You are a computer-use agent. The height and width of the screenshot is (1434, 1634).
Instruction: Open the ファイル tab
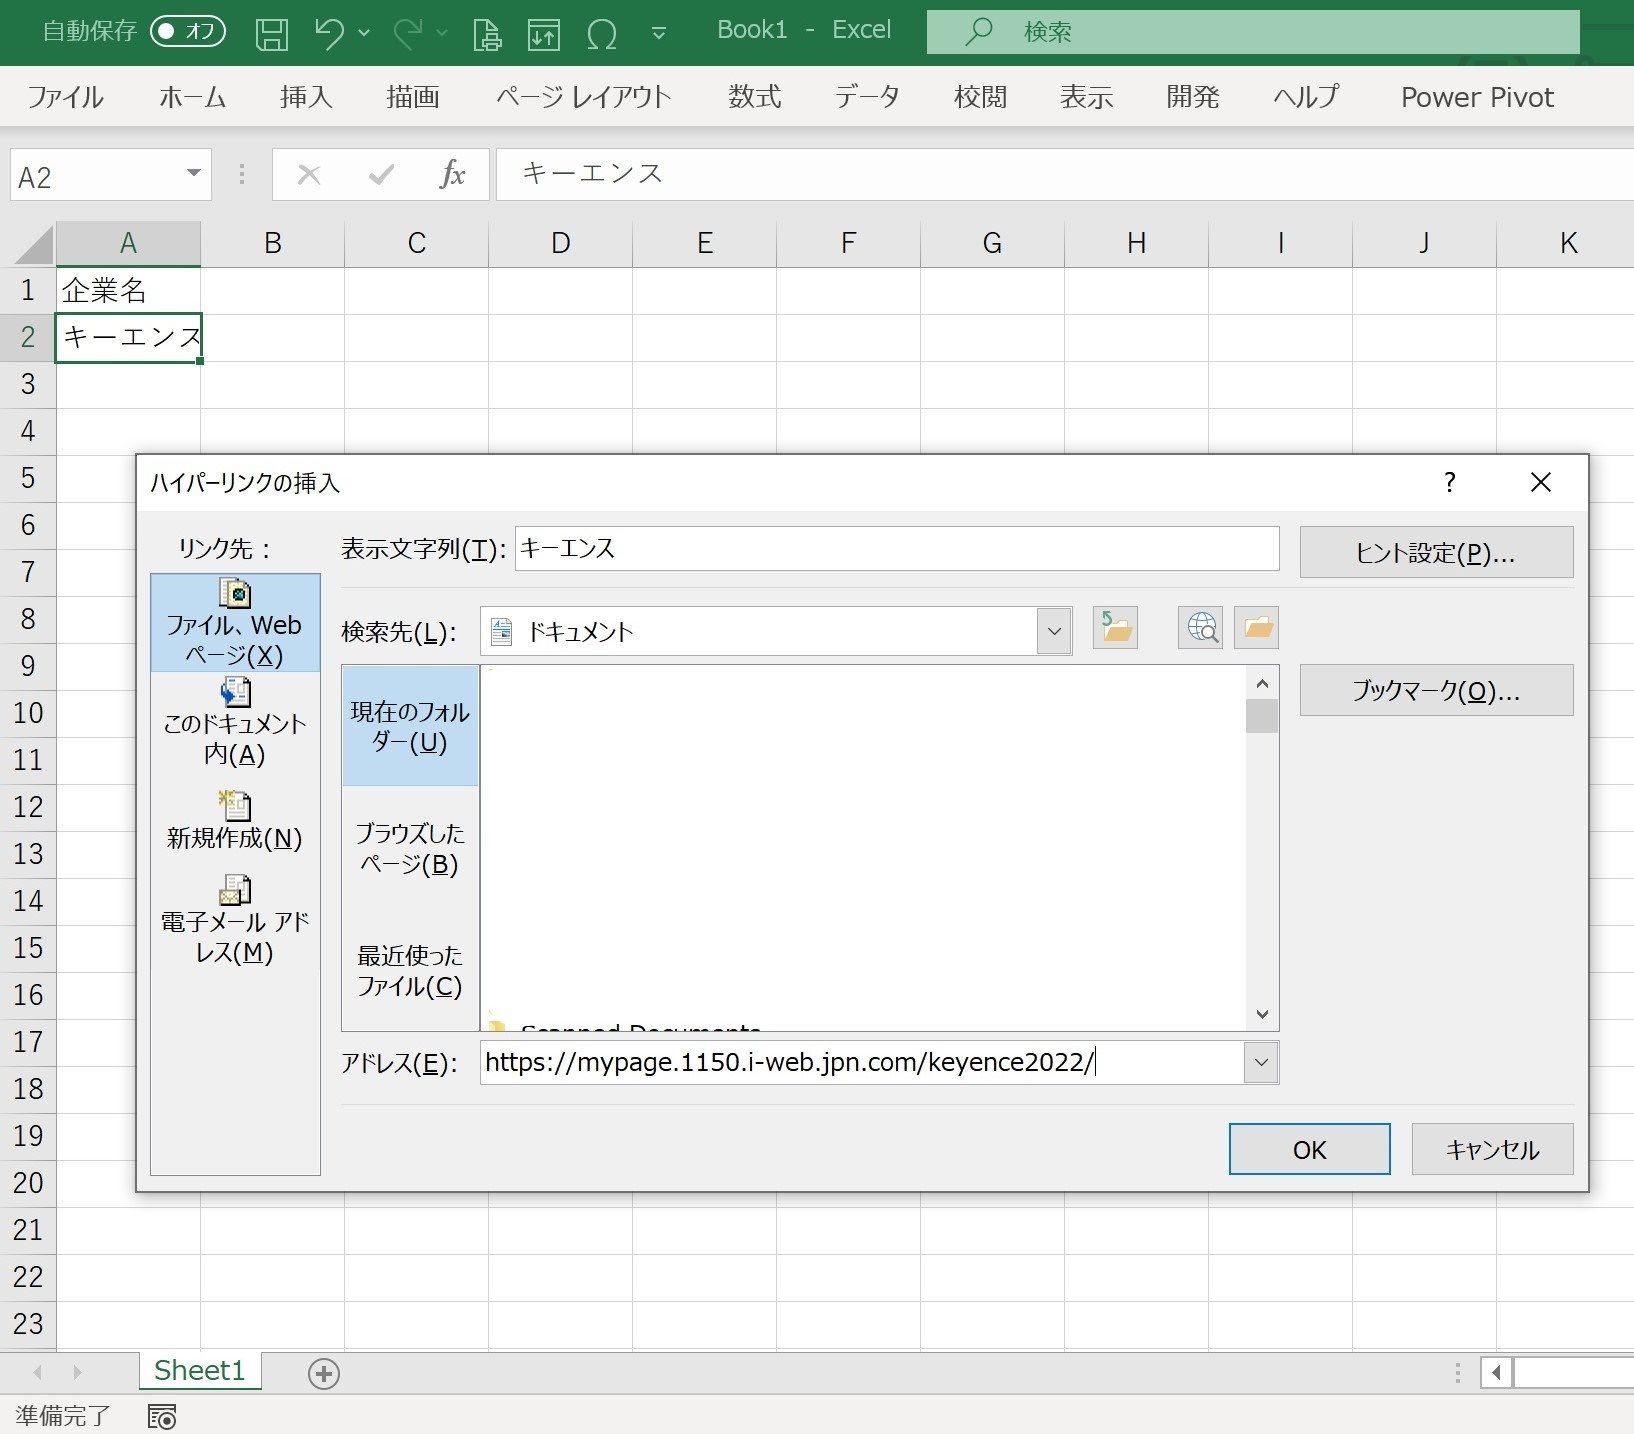pyautogui.click(x=65, y=97)
